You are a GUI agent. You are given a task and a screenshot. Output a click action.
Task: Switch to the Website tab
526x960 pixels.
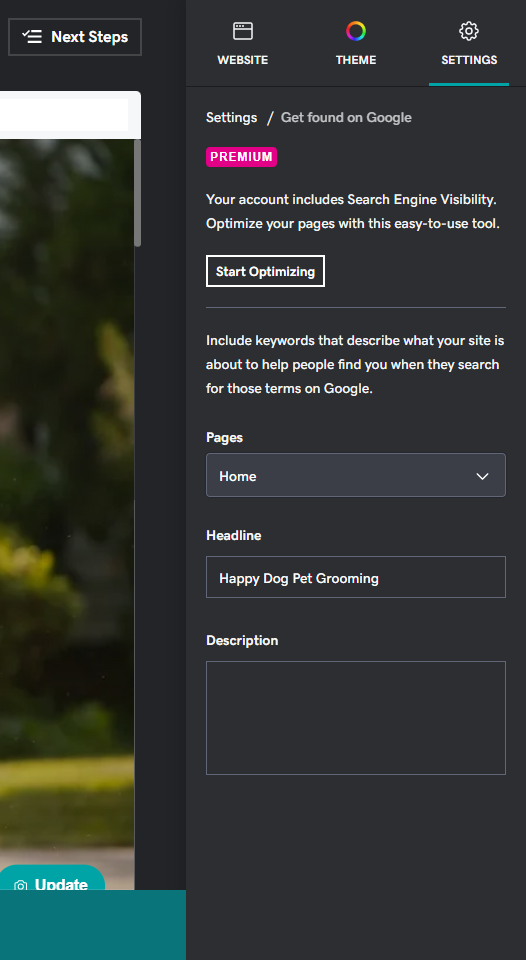242,43
